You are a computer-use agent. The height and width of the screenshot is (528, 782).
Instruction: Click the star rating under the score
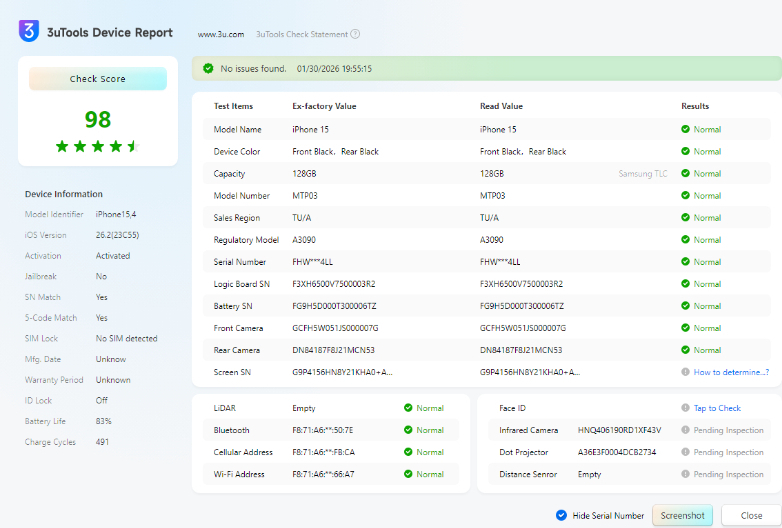pyautogui.click(x=98, y=146)
